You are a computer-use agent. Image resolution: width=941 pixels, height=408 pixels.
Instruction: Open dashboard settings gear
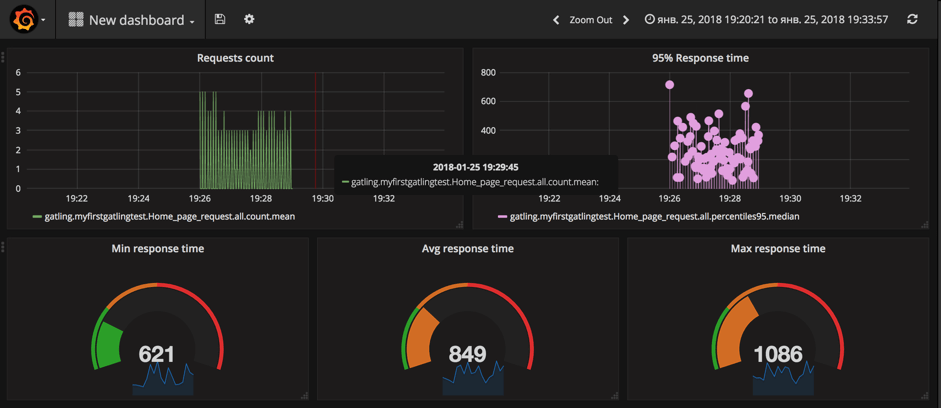pos(249,19)
